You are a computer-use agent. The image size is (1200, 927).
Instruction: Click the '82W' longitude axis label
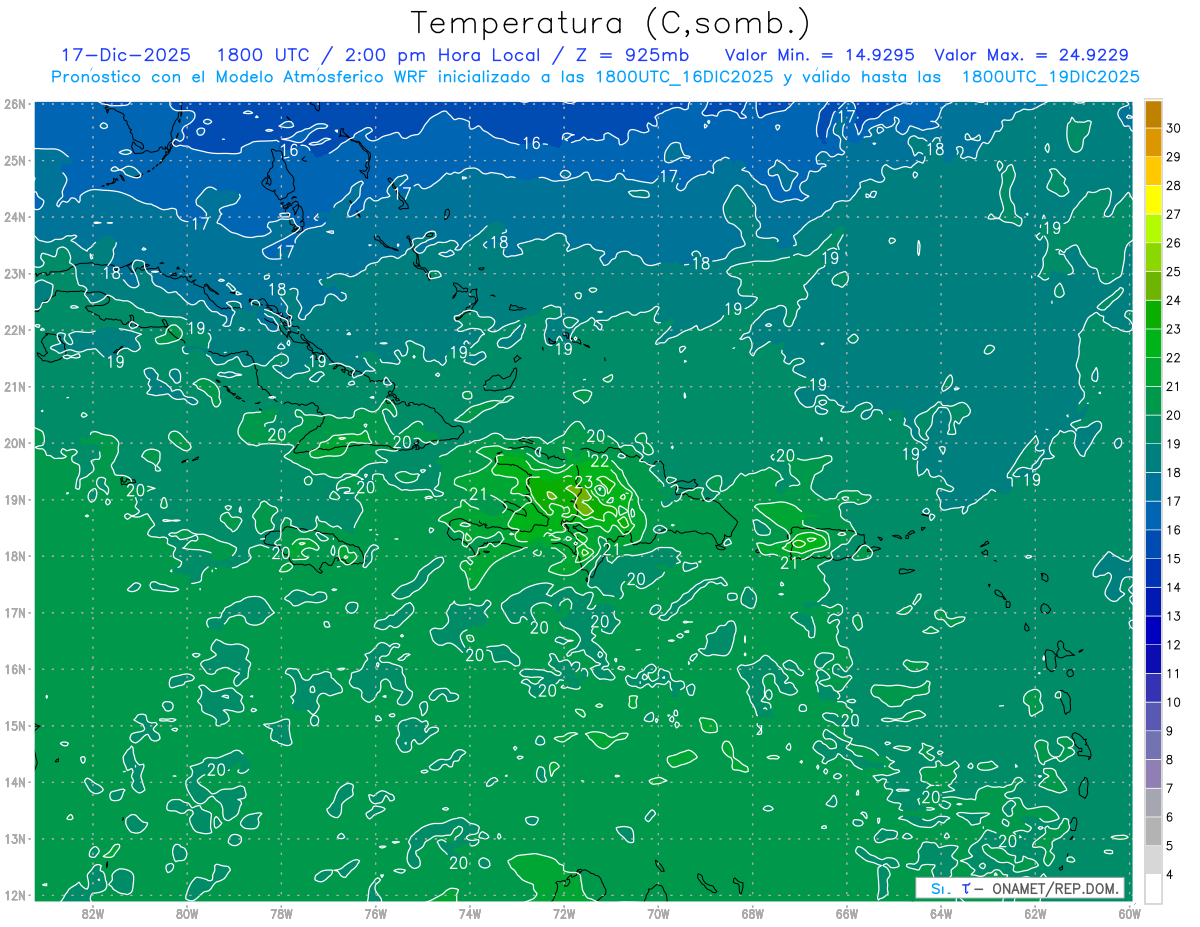(93, 912)
